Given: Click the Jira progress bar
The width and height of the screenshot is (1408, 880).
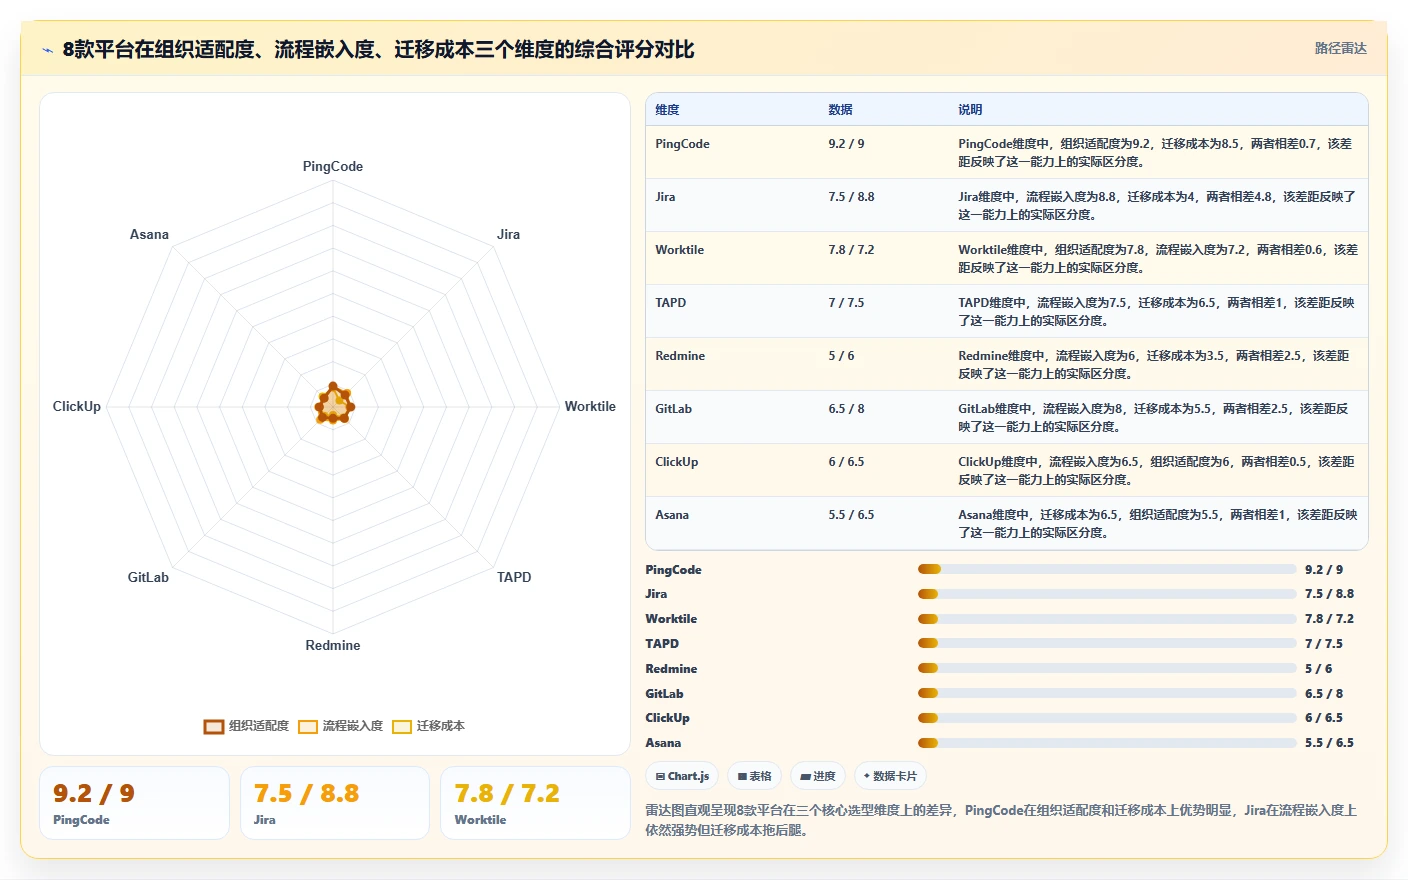Looking at the screenshot, I should (1106, 594).
